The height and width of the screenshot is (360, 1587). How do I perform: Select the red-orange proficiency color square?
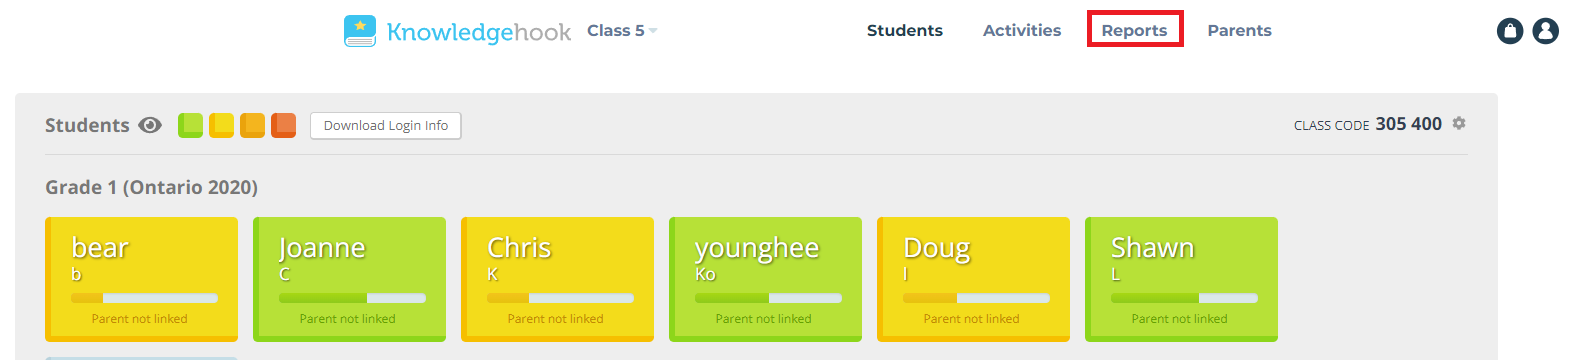coord(283,125)
